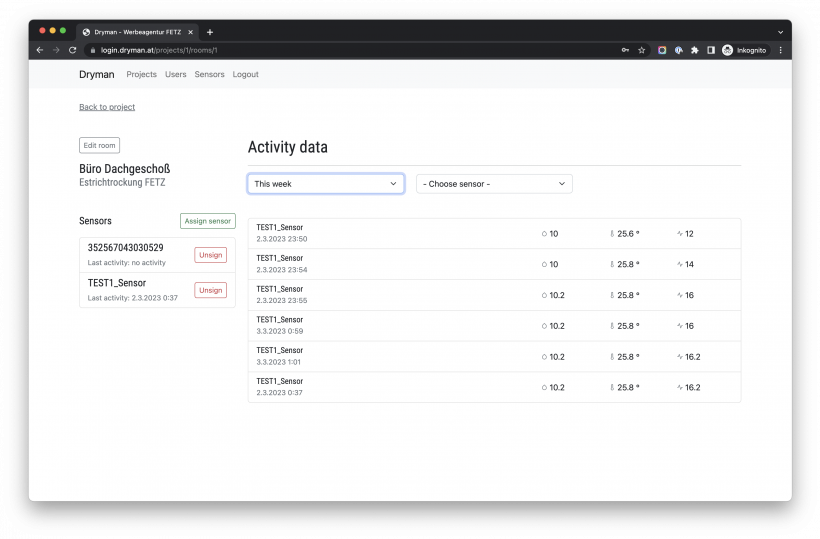Viewport: 820px width, 539px height.
Task: Open a new browser tab
Action: [x=209, y=32]
